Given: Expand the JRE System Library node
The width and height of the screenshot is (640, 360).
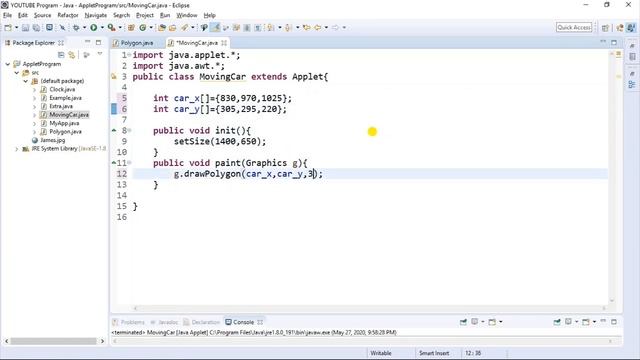Looking at the screenshot, I should 17,149.
